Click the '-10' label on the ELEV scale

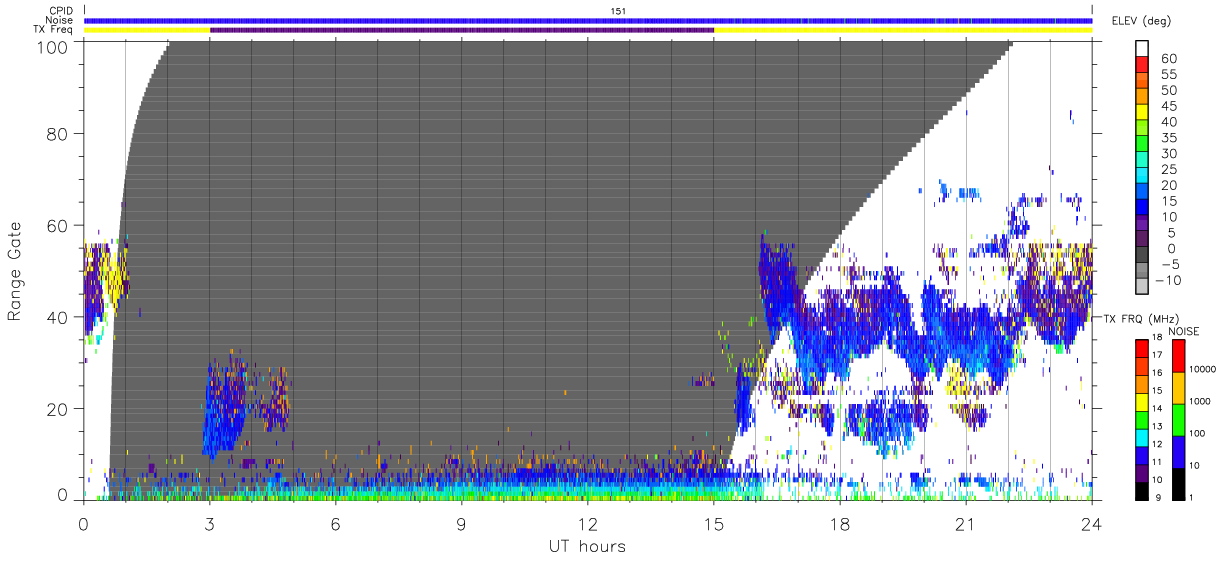(x=1171, y=280)
